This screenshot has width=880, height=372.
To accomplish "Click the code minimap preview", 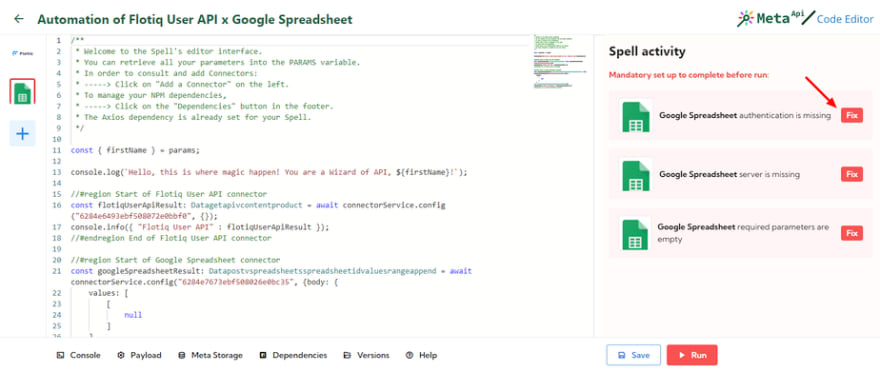I will click(560, 62).
